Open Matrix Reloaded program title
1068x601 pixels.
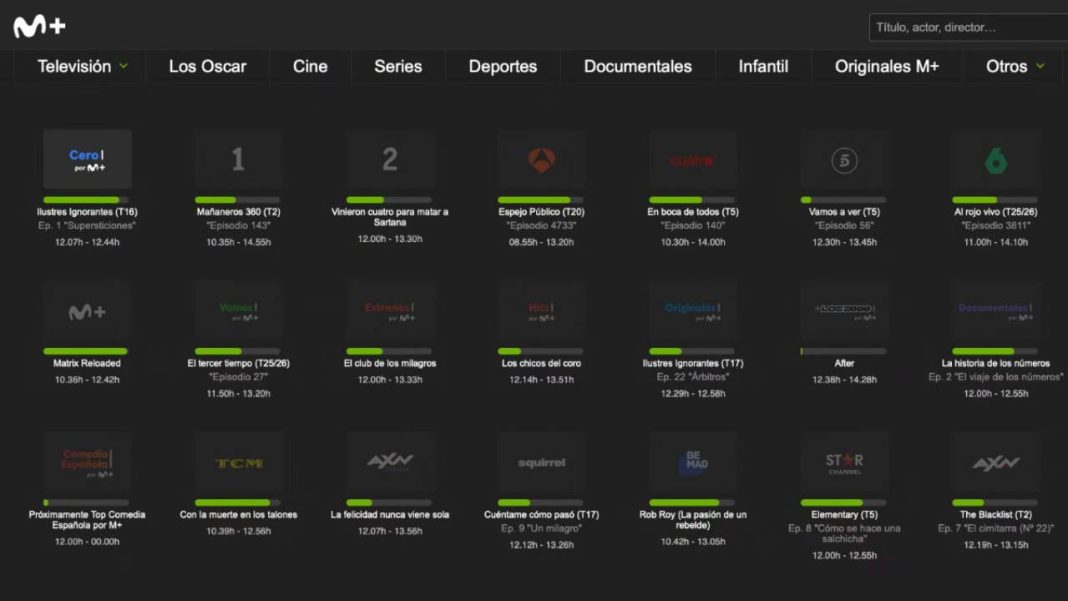click(x=87, y=363)
